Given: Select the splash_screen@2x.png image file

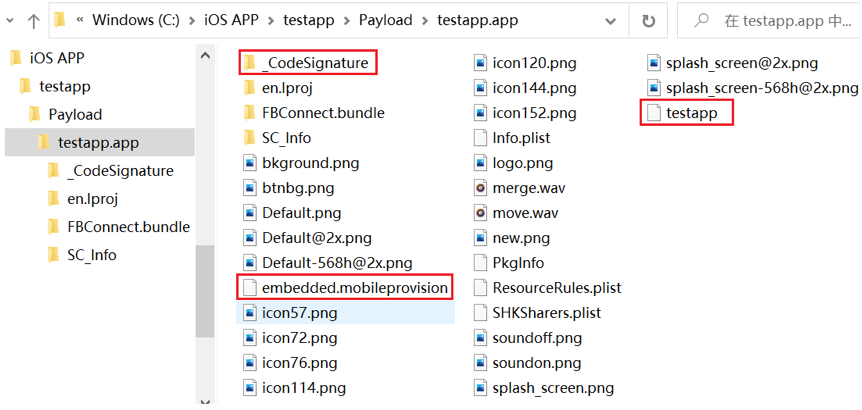Looking at the screenshot, I should point(741,63).
